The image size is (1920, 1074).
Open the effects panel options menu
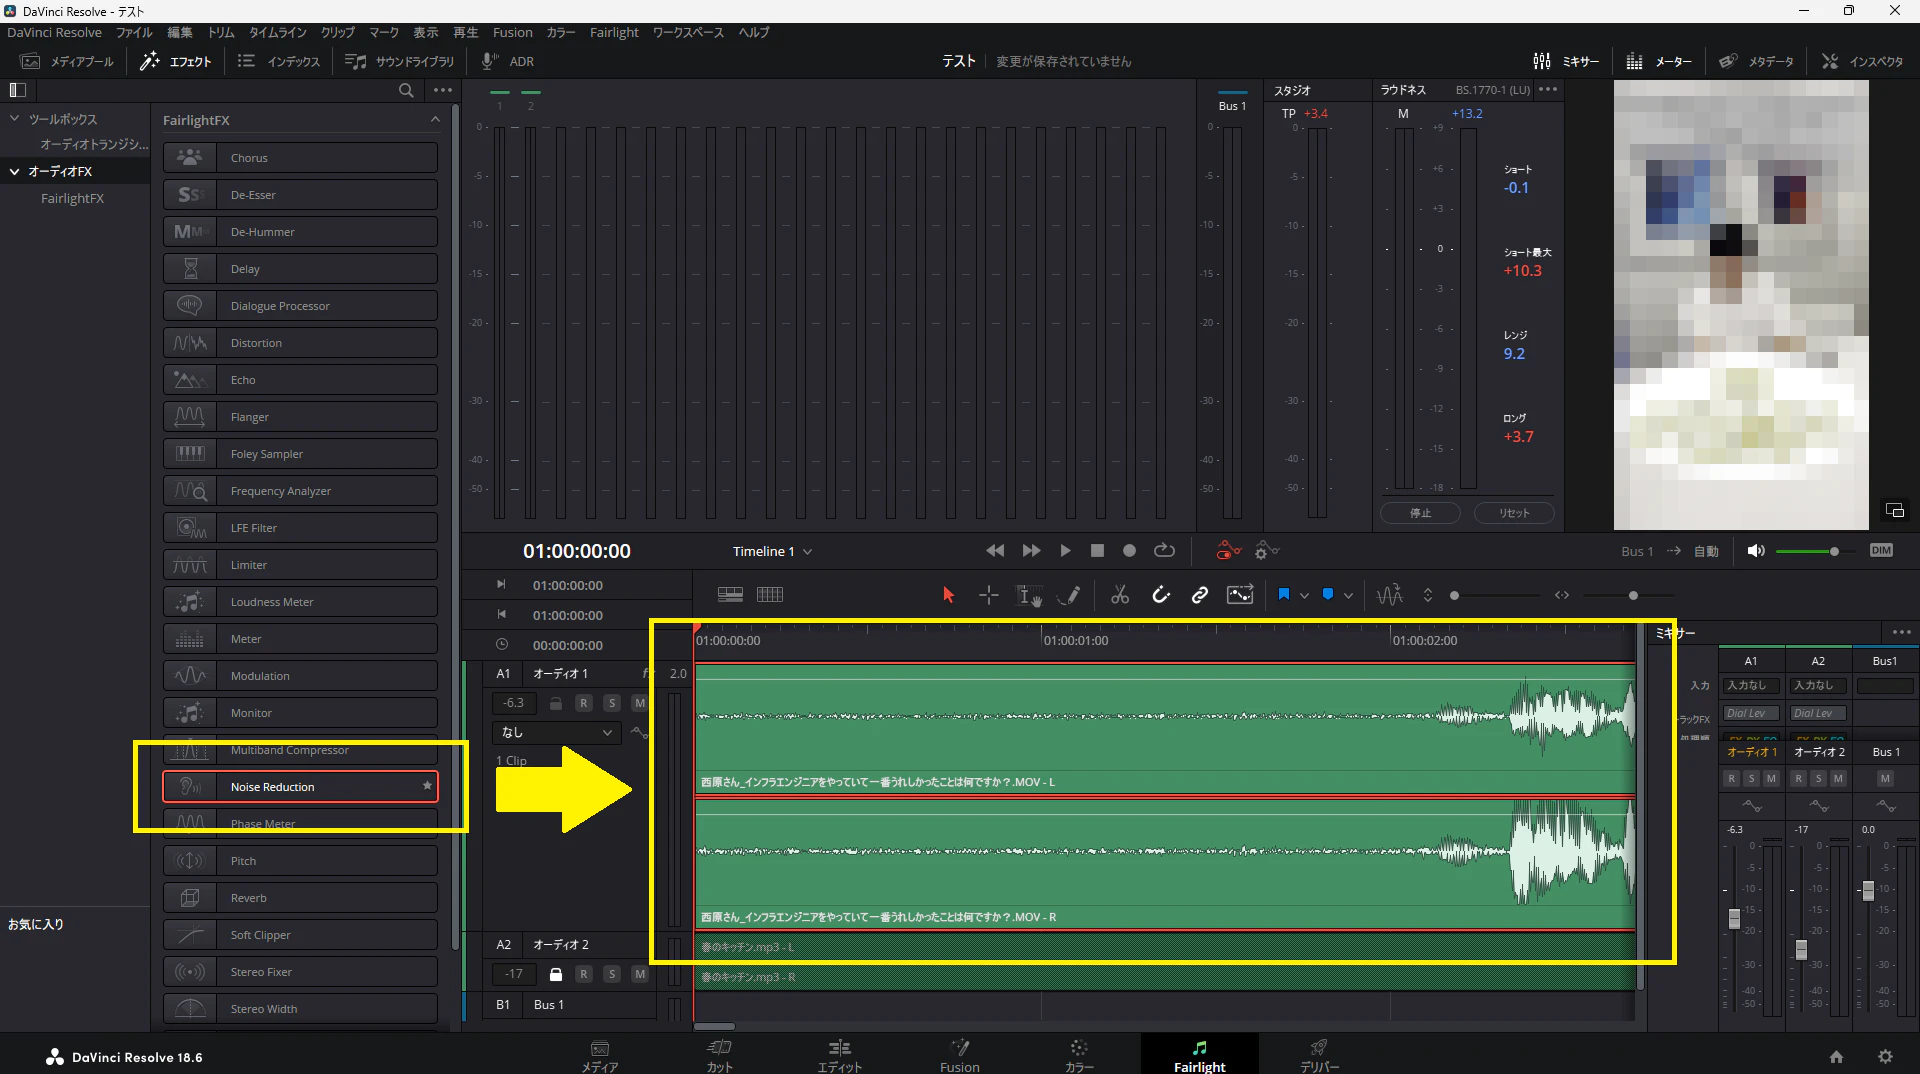pos(443,90)
